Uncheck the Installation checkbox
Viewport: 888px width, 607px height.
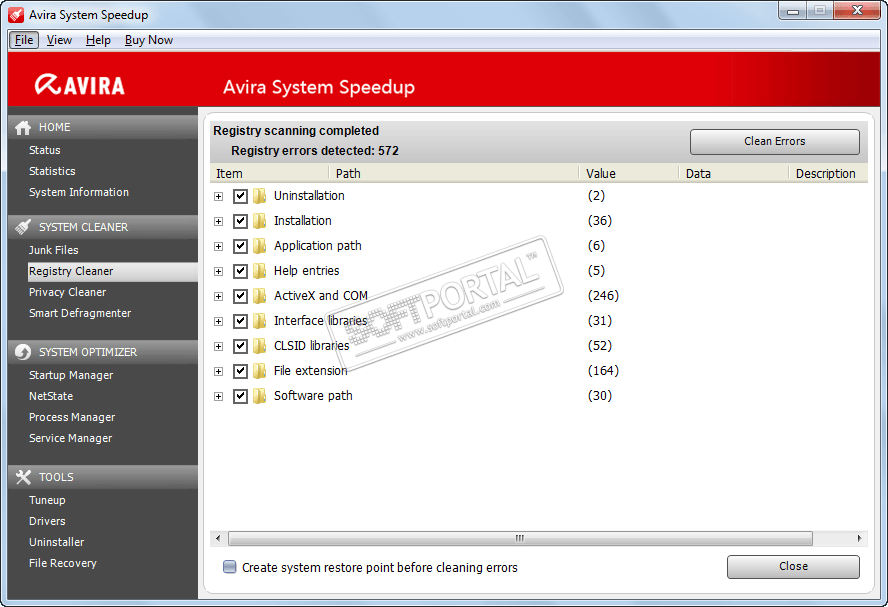[x=240, y=221]
